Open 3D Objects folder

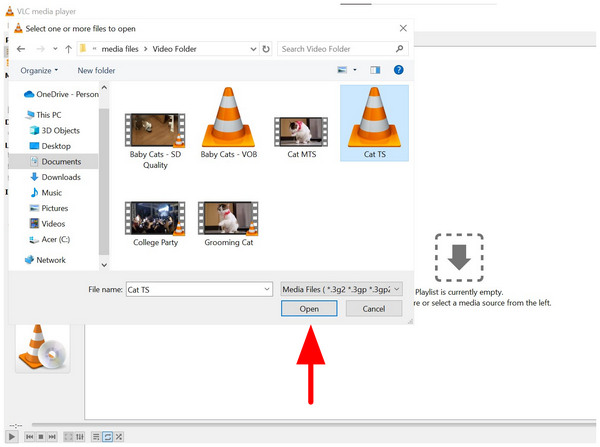click(55, 131)
